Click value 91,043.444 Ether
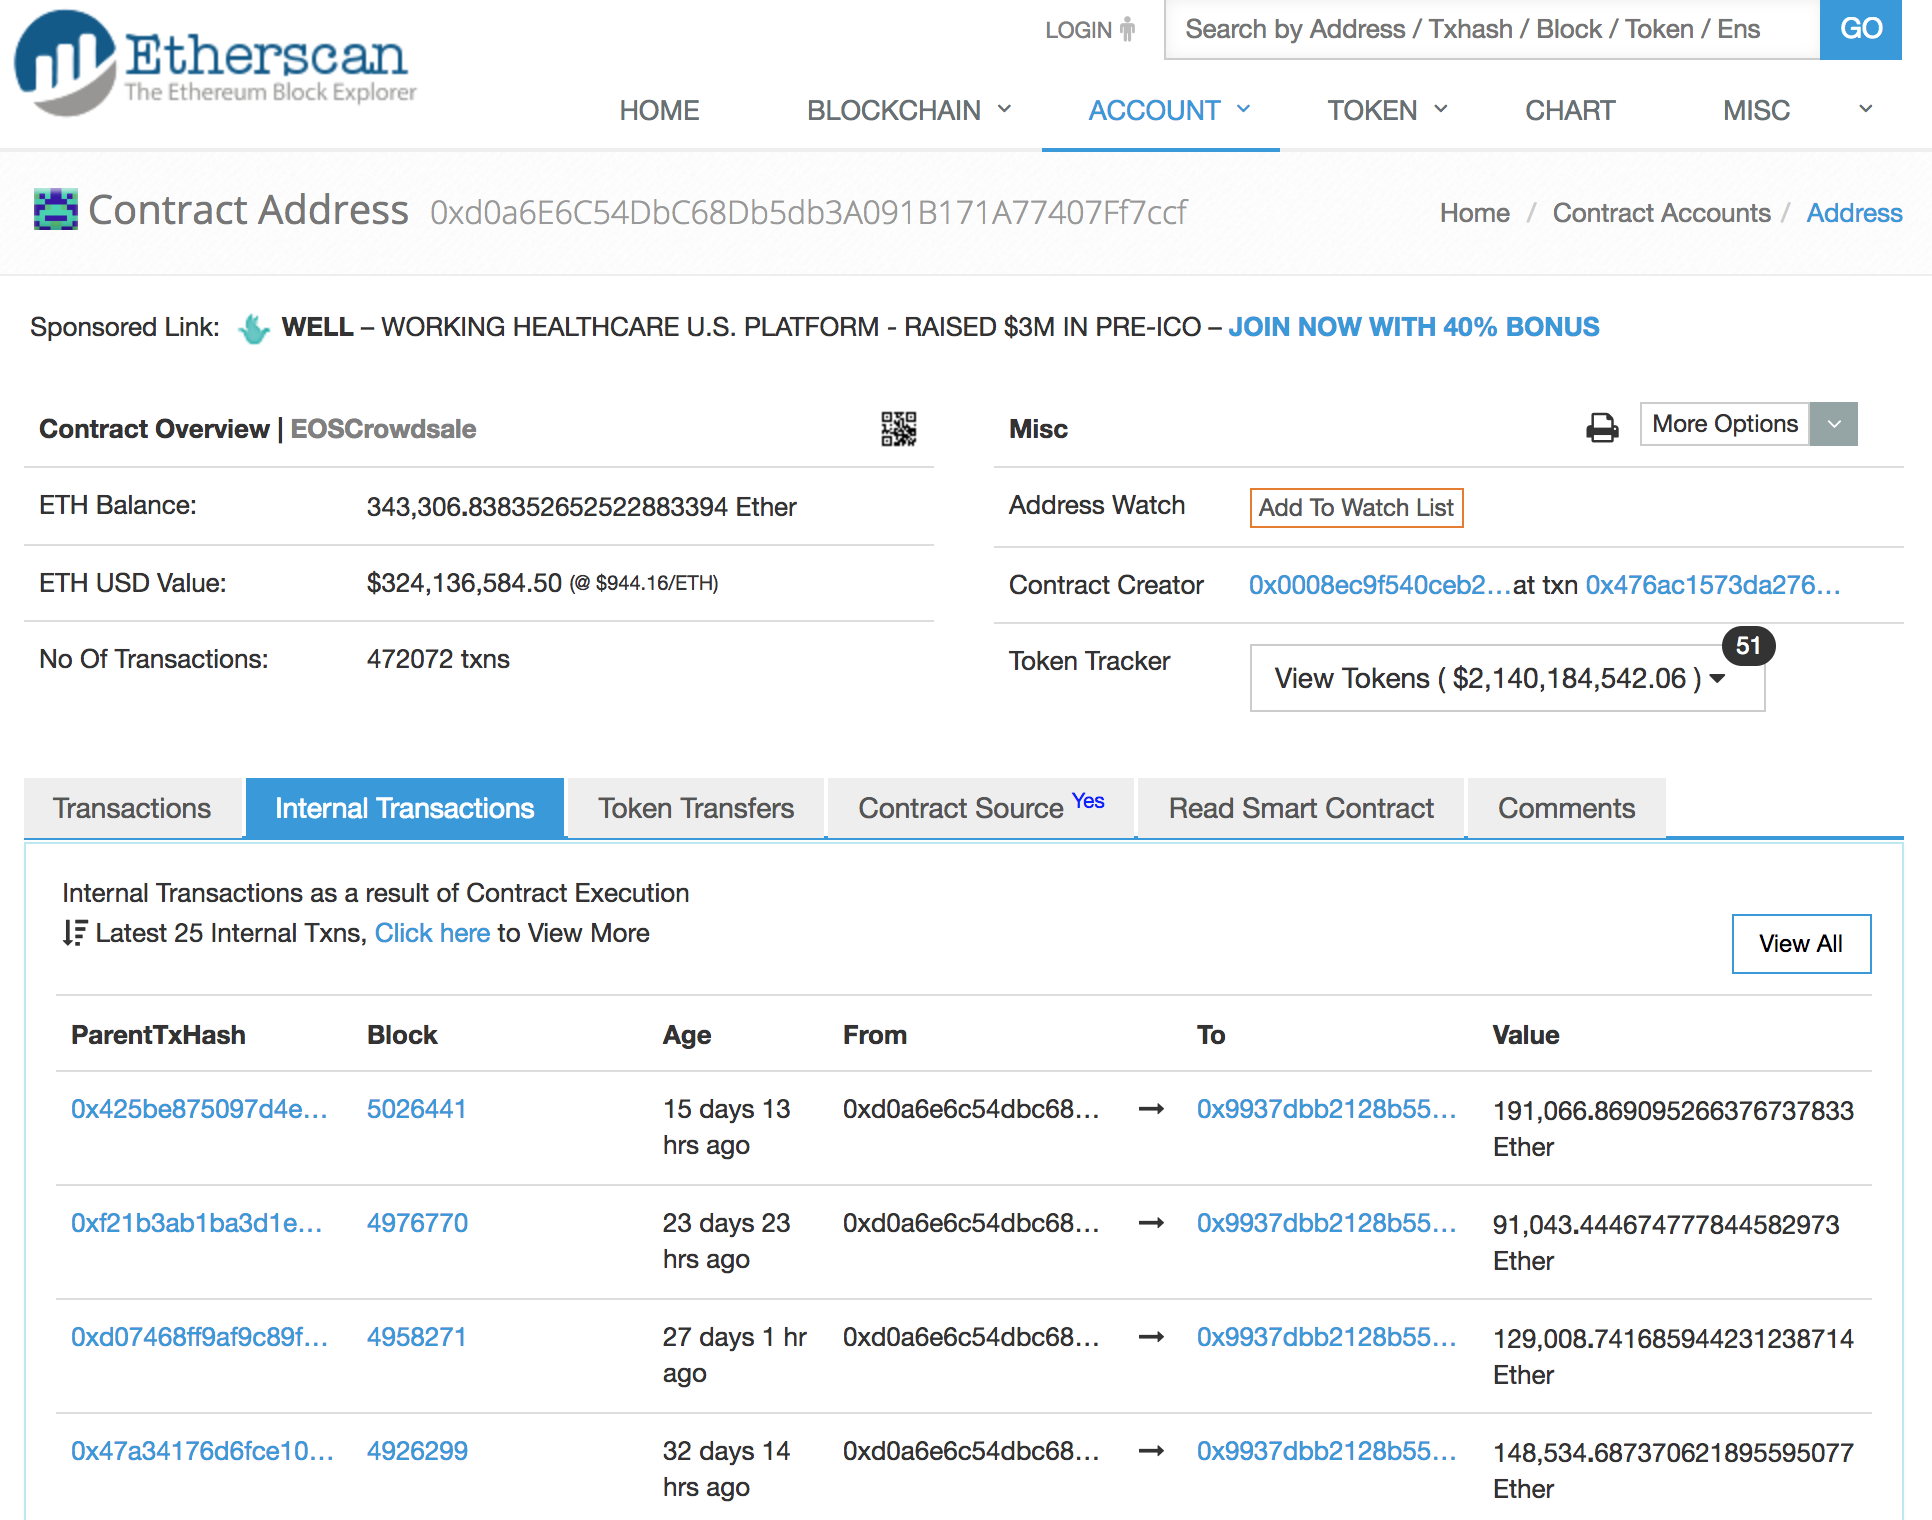Viewport: 1932px width, 1520px height. [x=1666, y=1243]
